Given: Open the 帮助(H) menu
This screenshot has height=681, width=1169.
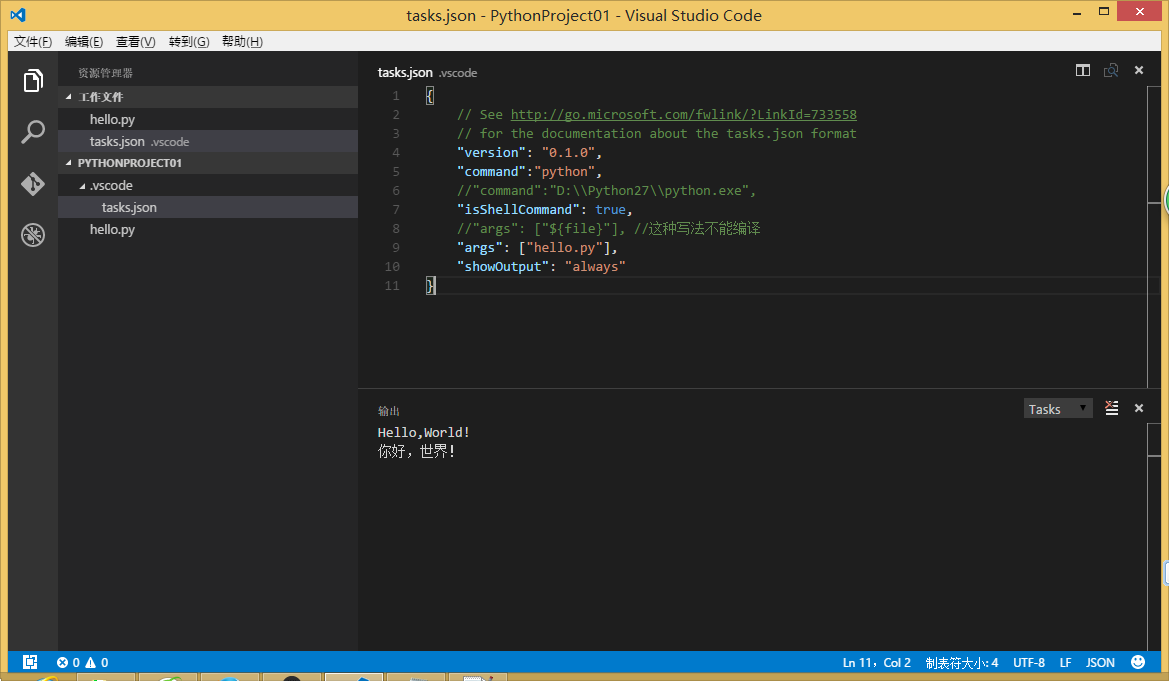Looking at the screenshot, I should 242,42.
